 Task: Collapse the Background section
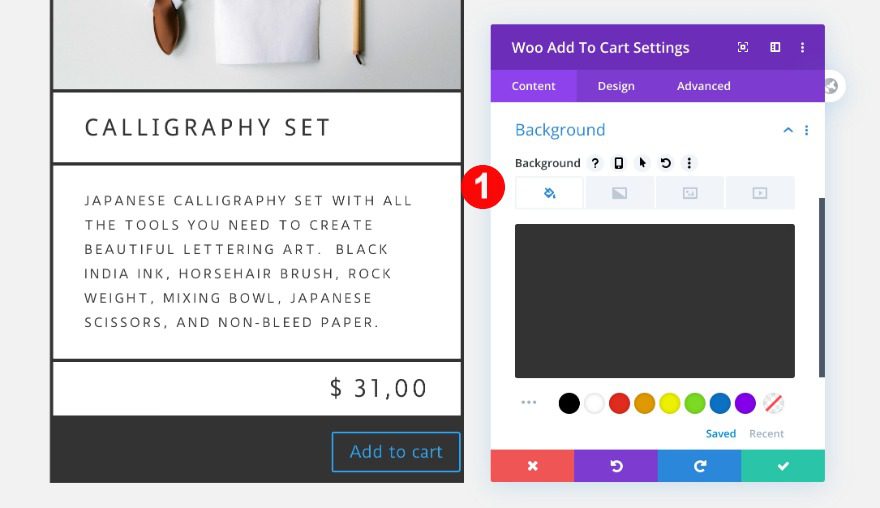(x=788, y=130)
